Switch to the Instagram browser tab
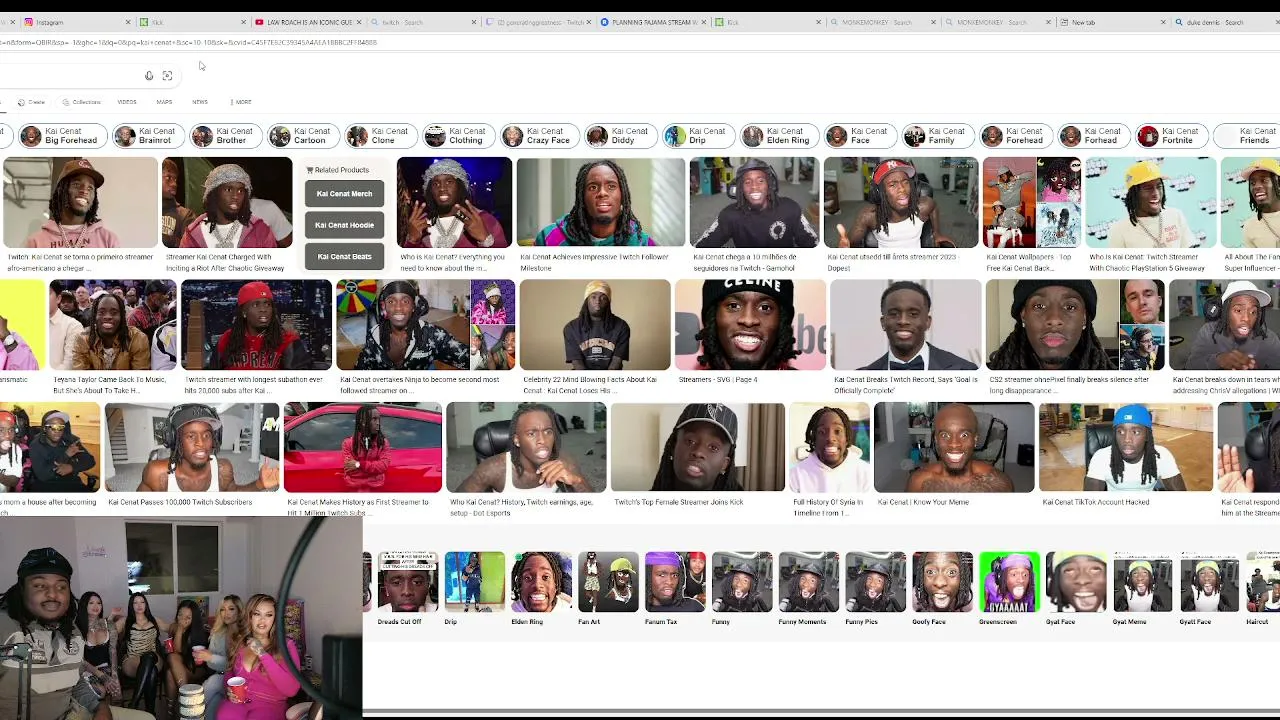This screenshot has width=1280, height=720. click(75, 22)
